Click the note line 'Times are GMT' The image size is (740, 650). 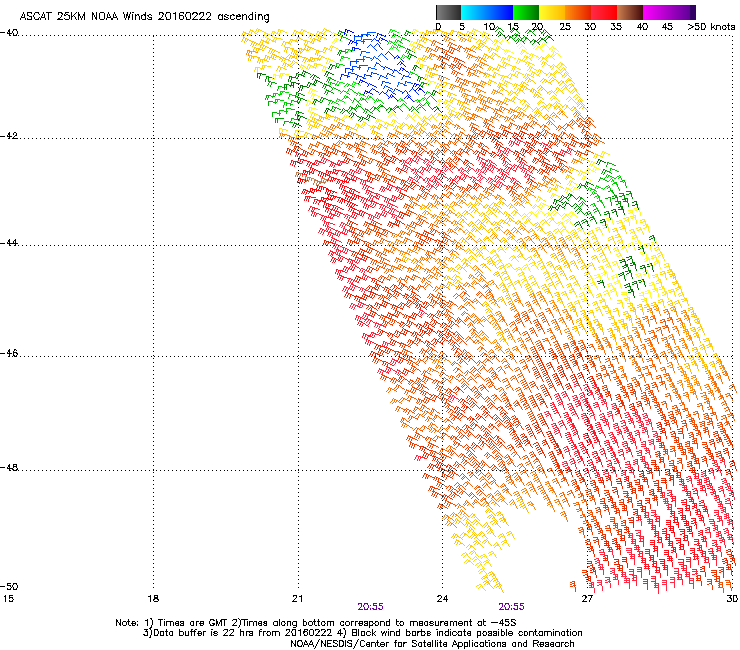point(191,623)
